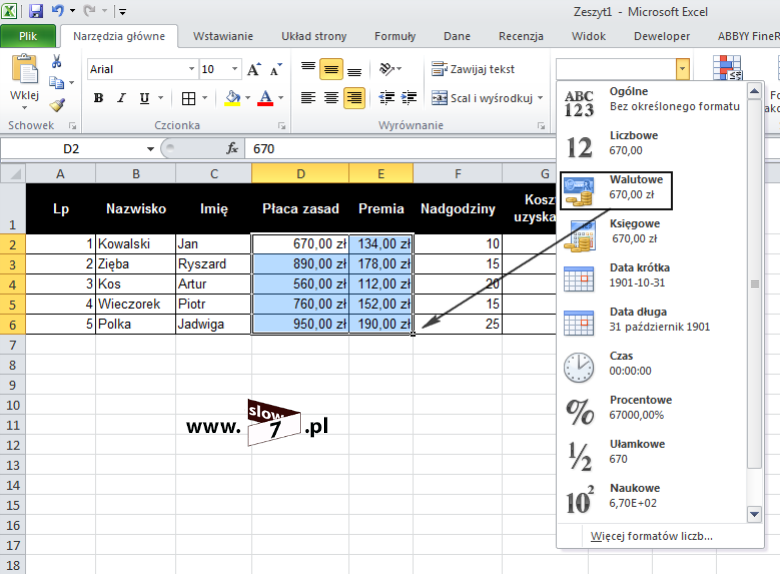Click column F header
Screen dimensions: 780x574
458,174
